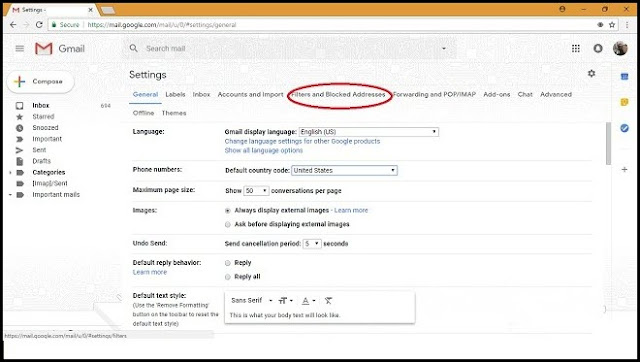This screenshot has height=362, width=640.
Task: Open Default country code dropdown
Action: pyautogui.click(x=344, y=170)
